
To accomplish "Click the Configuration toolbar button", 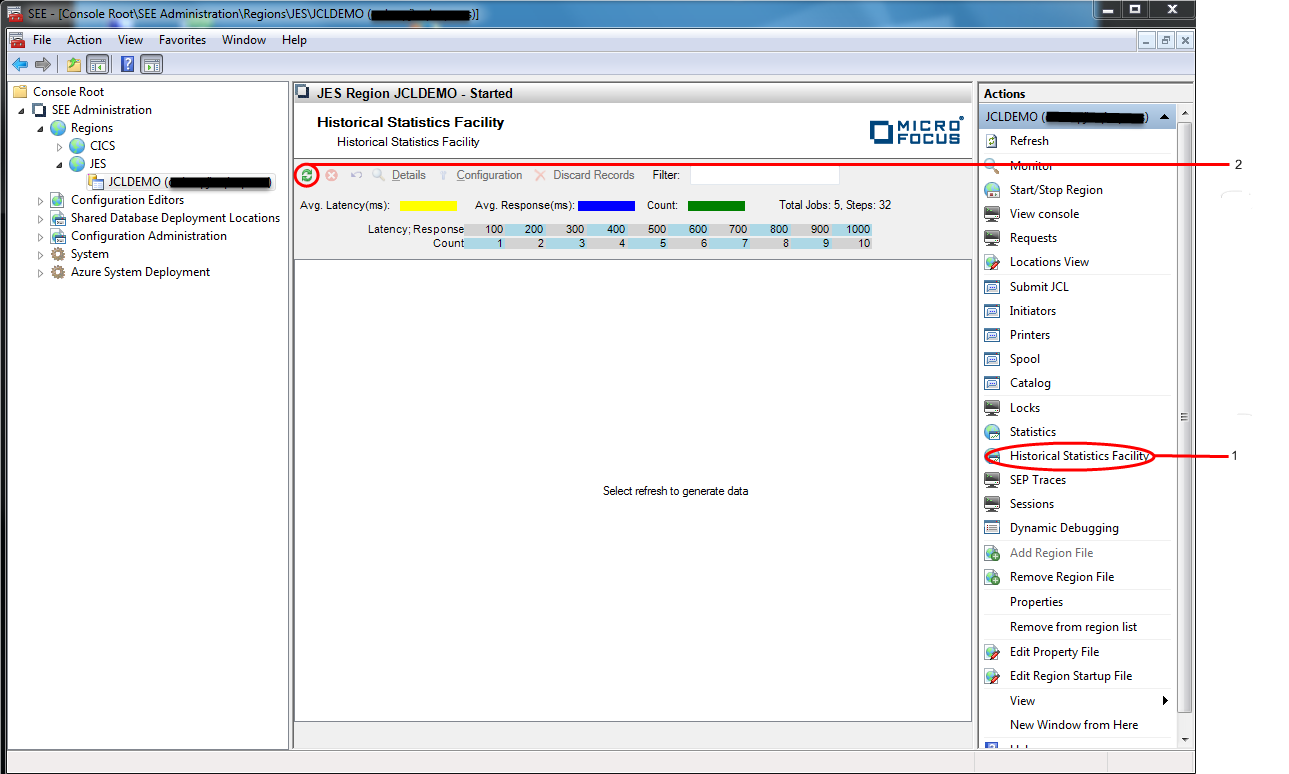I will pyautogui.click(x=480, y=175).
